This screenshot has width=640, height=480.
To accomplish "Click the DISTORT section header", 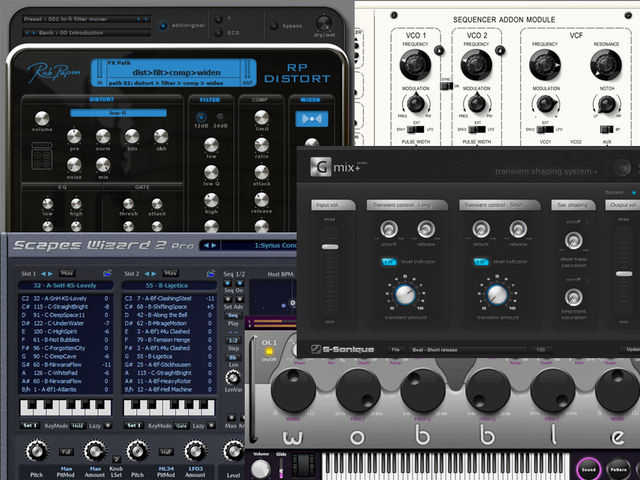I will click(x=102, y=99).
